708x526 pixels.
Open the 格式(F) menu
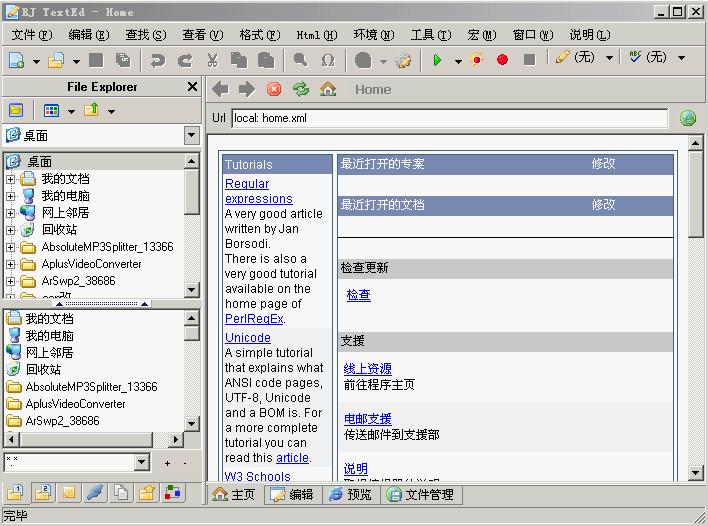pos(260,35)
